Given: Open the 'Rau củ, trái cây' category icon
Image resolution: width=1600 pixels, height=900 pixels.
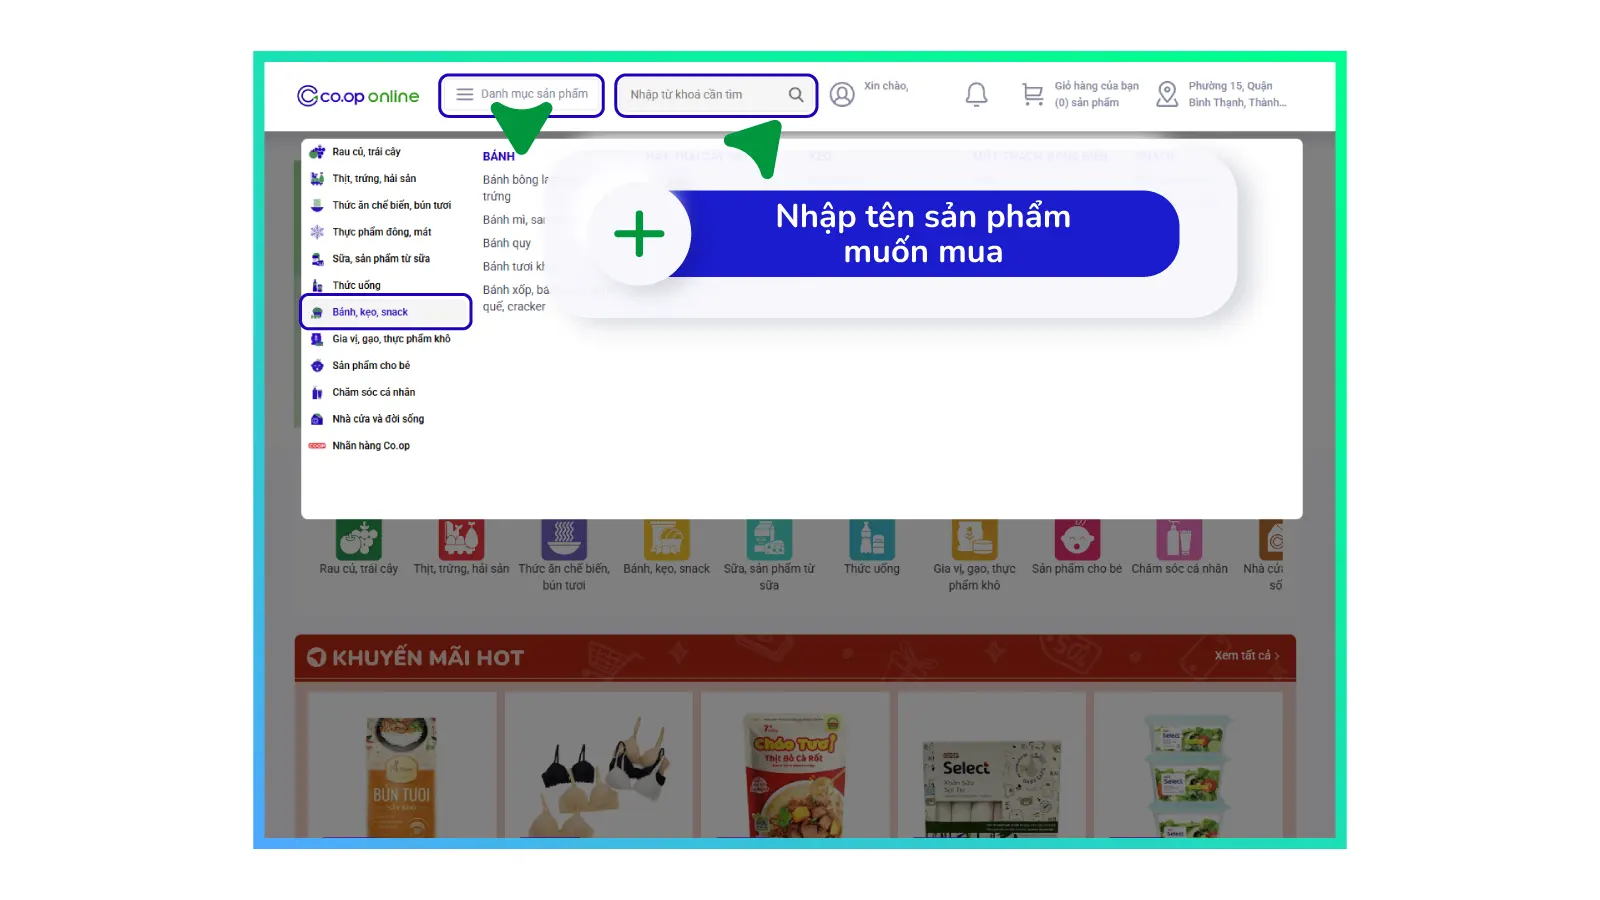Looking at the screenshot, I should pos(359,538).
